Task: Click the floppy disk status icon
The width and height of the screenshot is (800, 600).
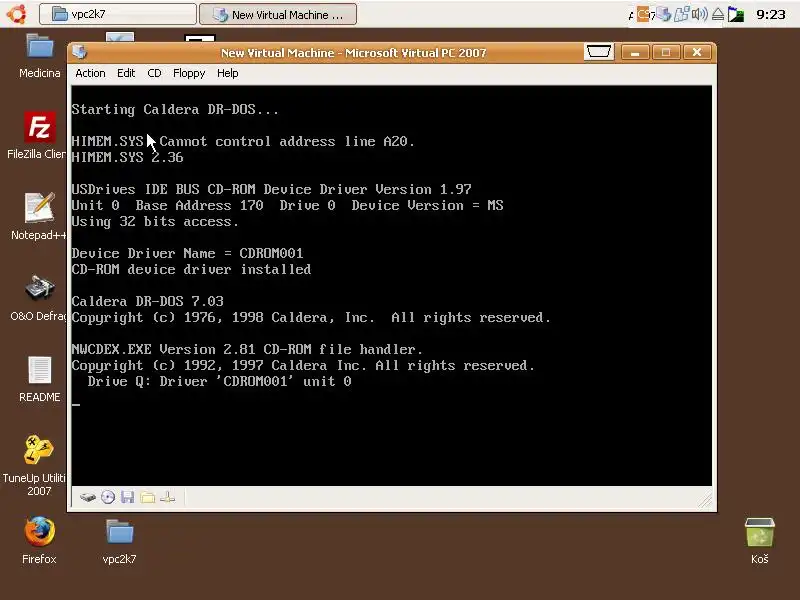Action: (128, 497)
